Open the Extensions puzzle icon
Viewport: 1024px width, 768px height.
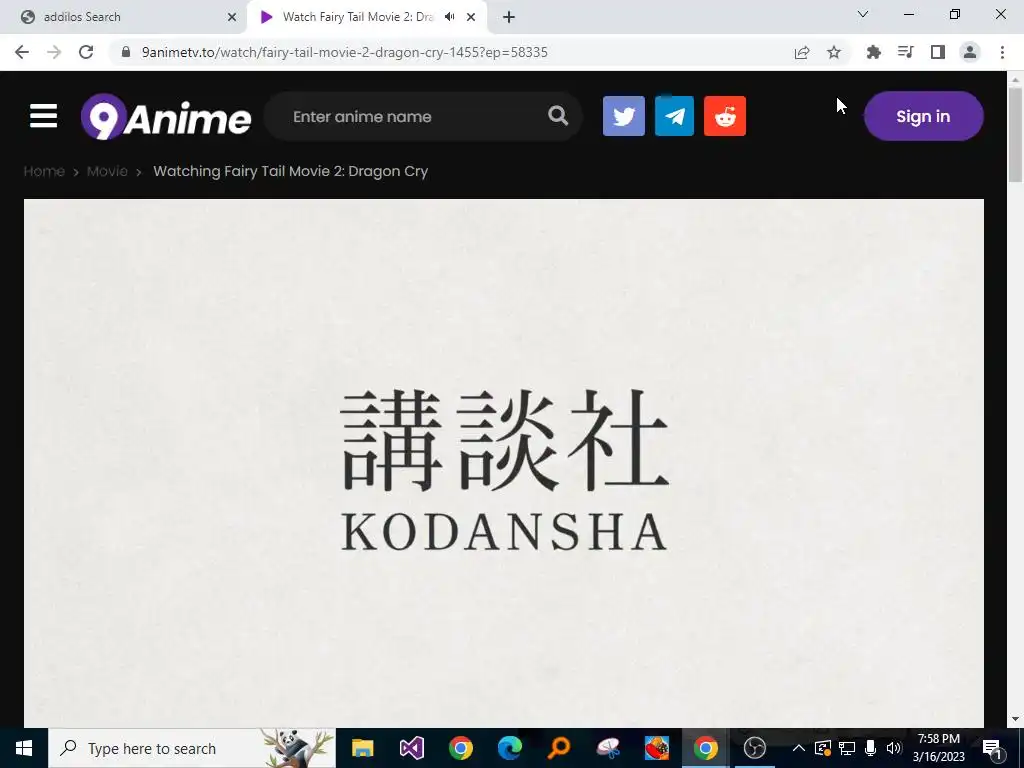[873, 52]
